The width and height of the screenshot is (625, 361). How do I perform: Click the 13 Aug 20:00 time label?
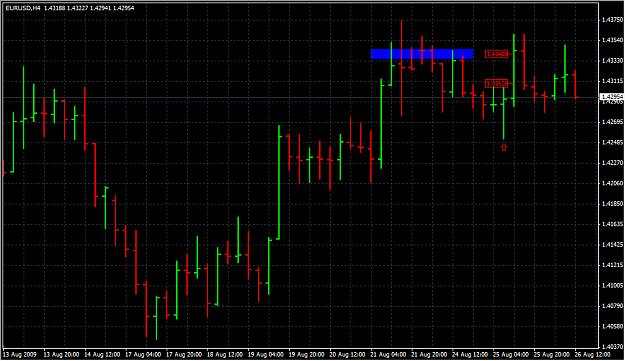(61, 354)
